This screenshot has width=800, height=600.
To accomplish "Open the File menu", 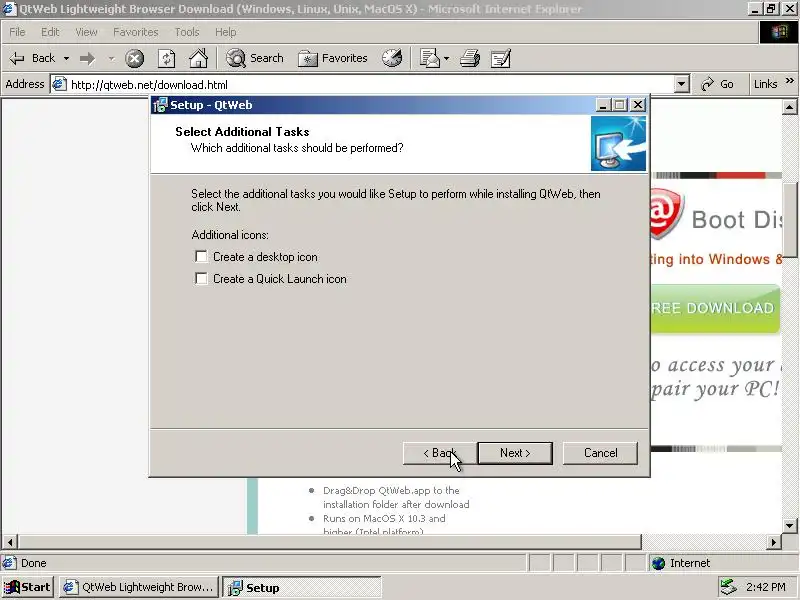I will 17,32.
